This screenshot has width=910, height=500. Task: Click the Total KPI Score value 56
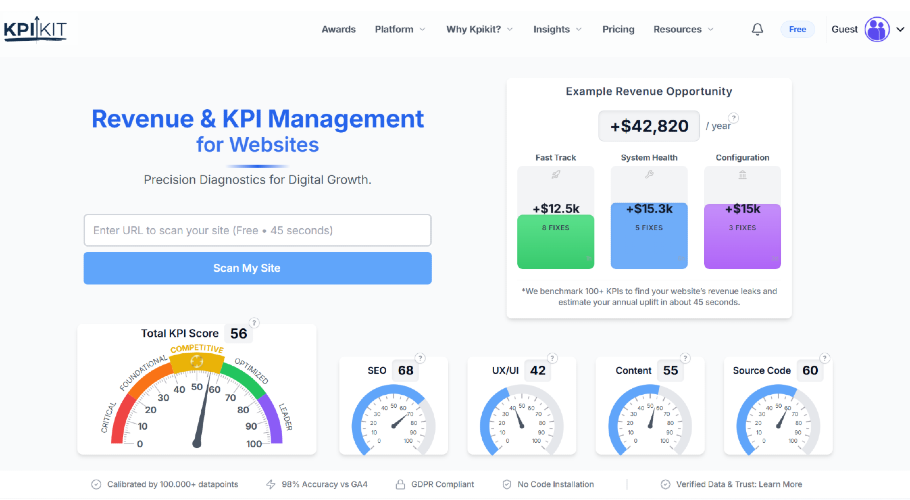[239, 334]
